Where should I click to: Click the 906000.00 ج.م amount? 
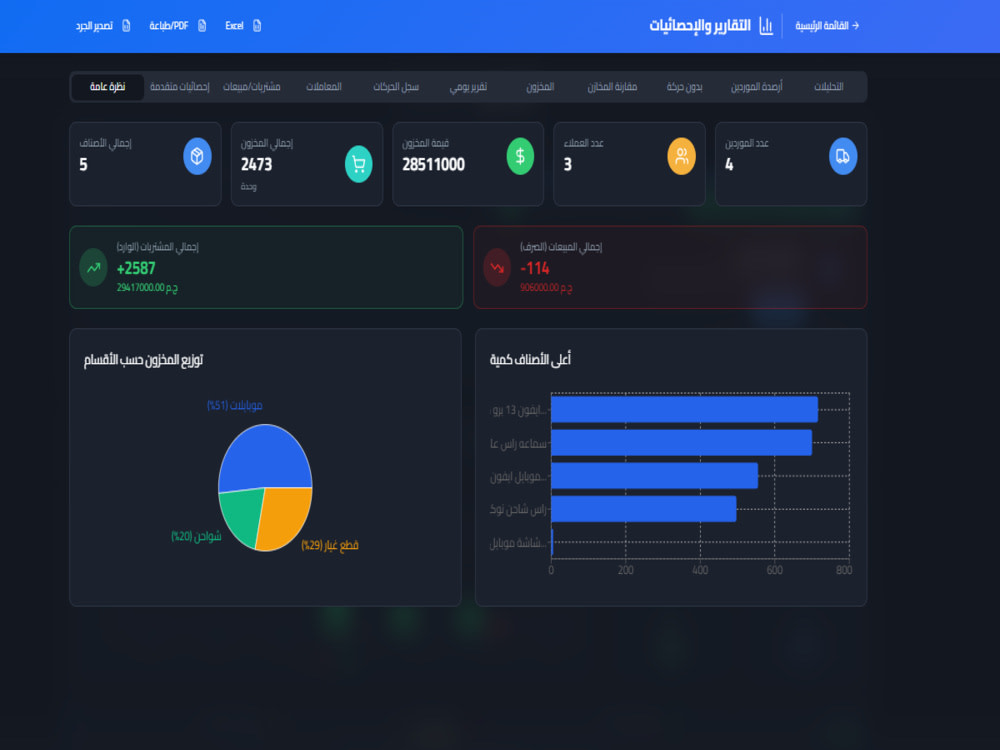[546, 288]
